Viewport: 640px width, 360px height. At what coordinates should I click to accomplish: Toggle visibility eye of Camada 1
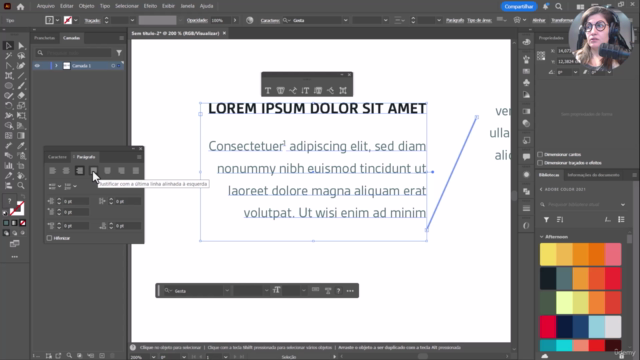tap(37, 66)
